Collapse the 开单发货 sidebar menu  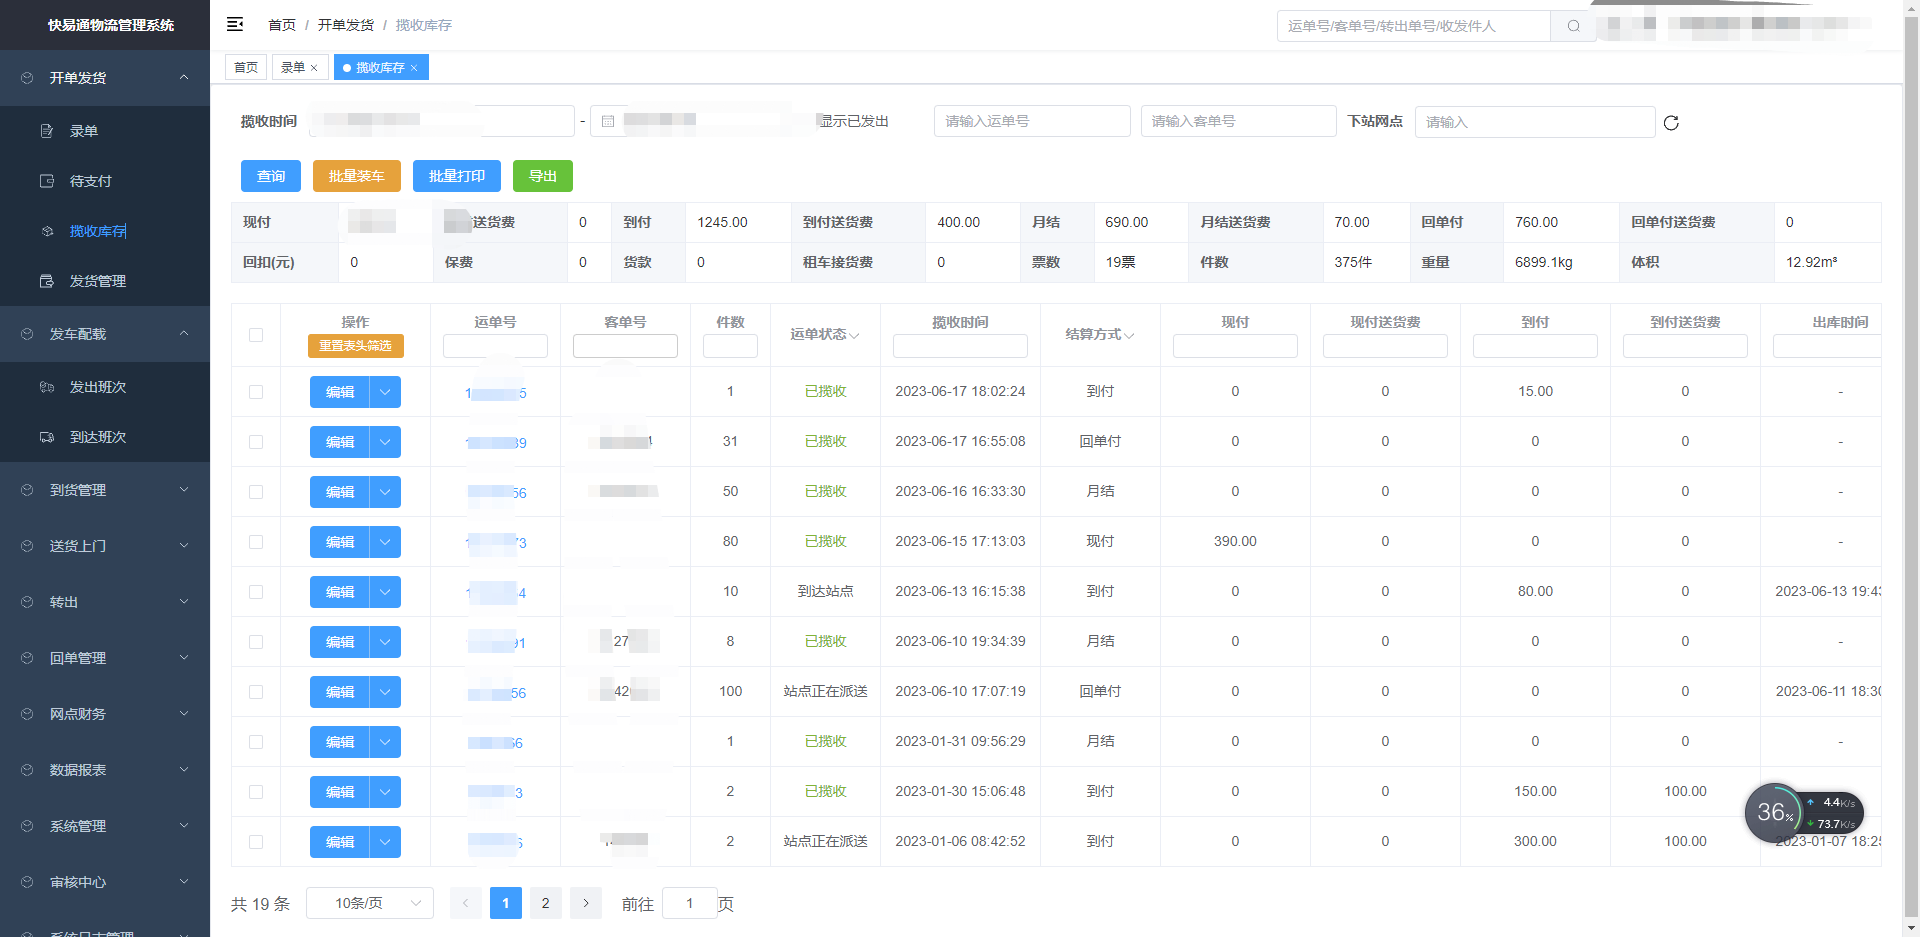[105, 78]
